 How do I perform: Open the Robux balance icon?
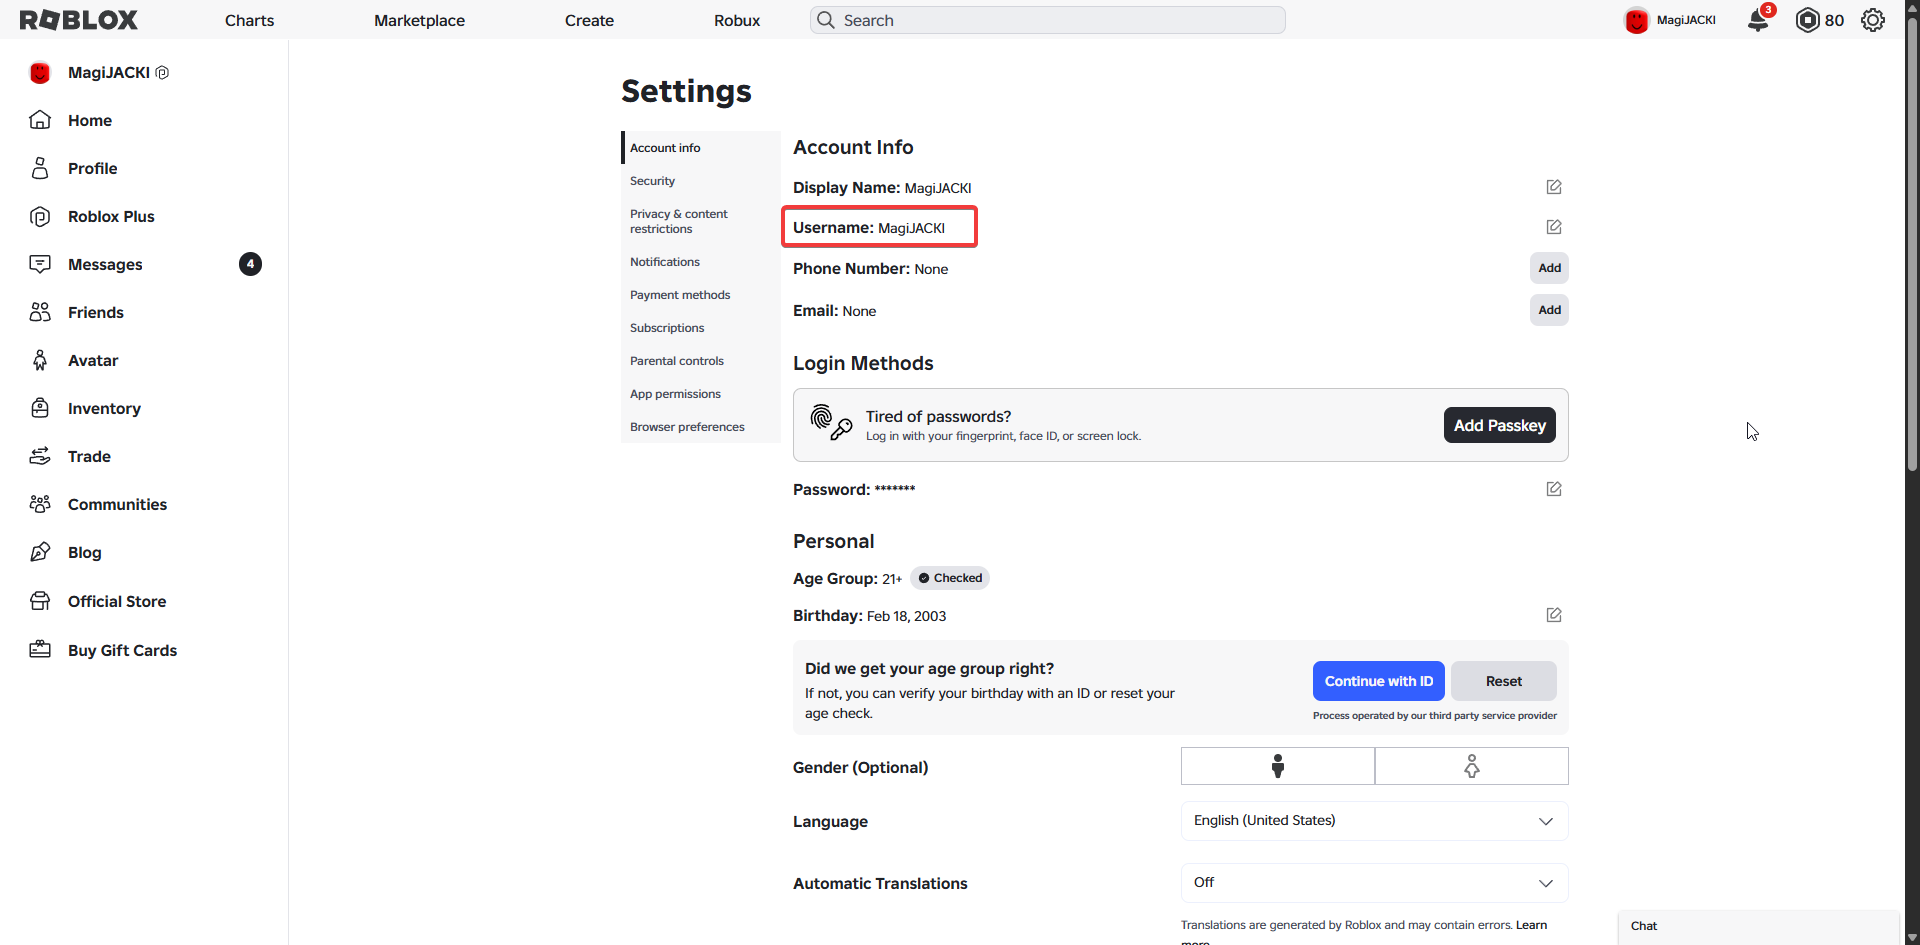coord(1807,20)
